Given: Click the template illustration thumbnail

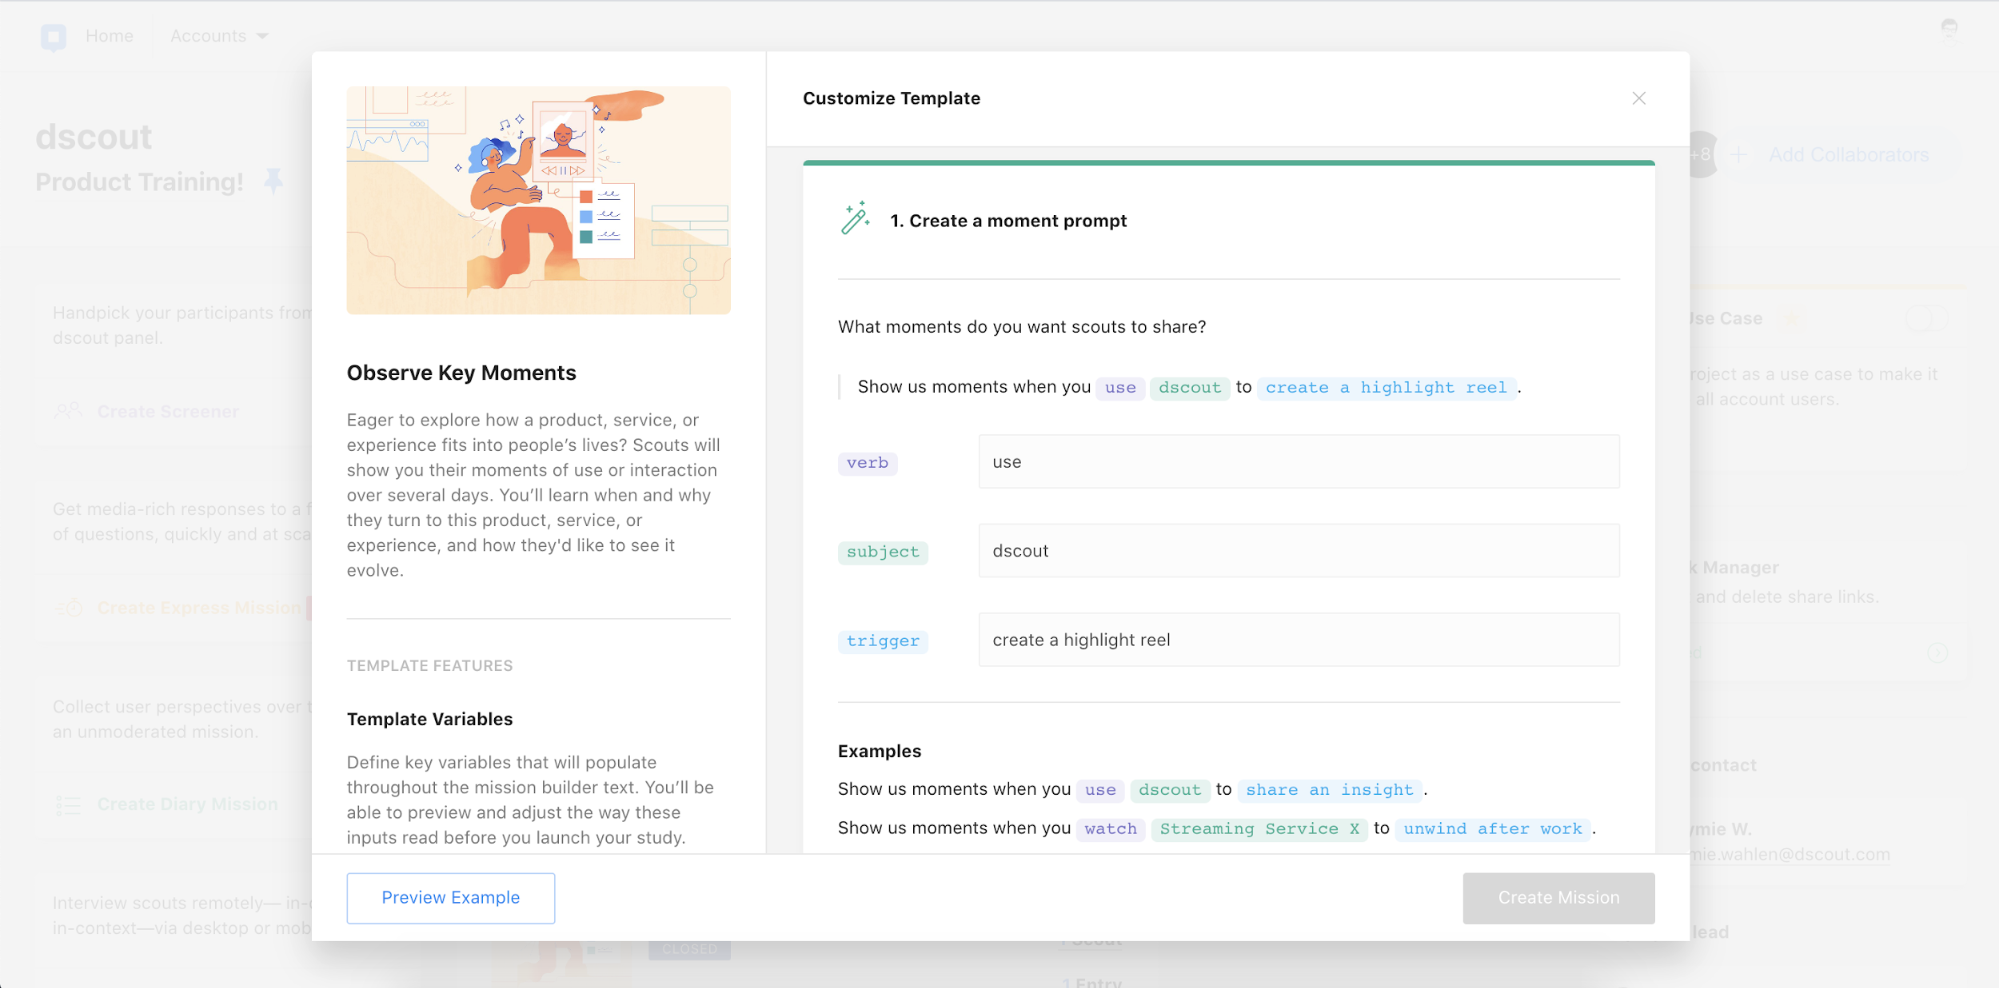Looking at the screenshot, I should (x=539, y=200).
